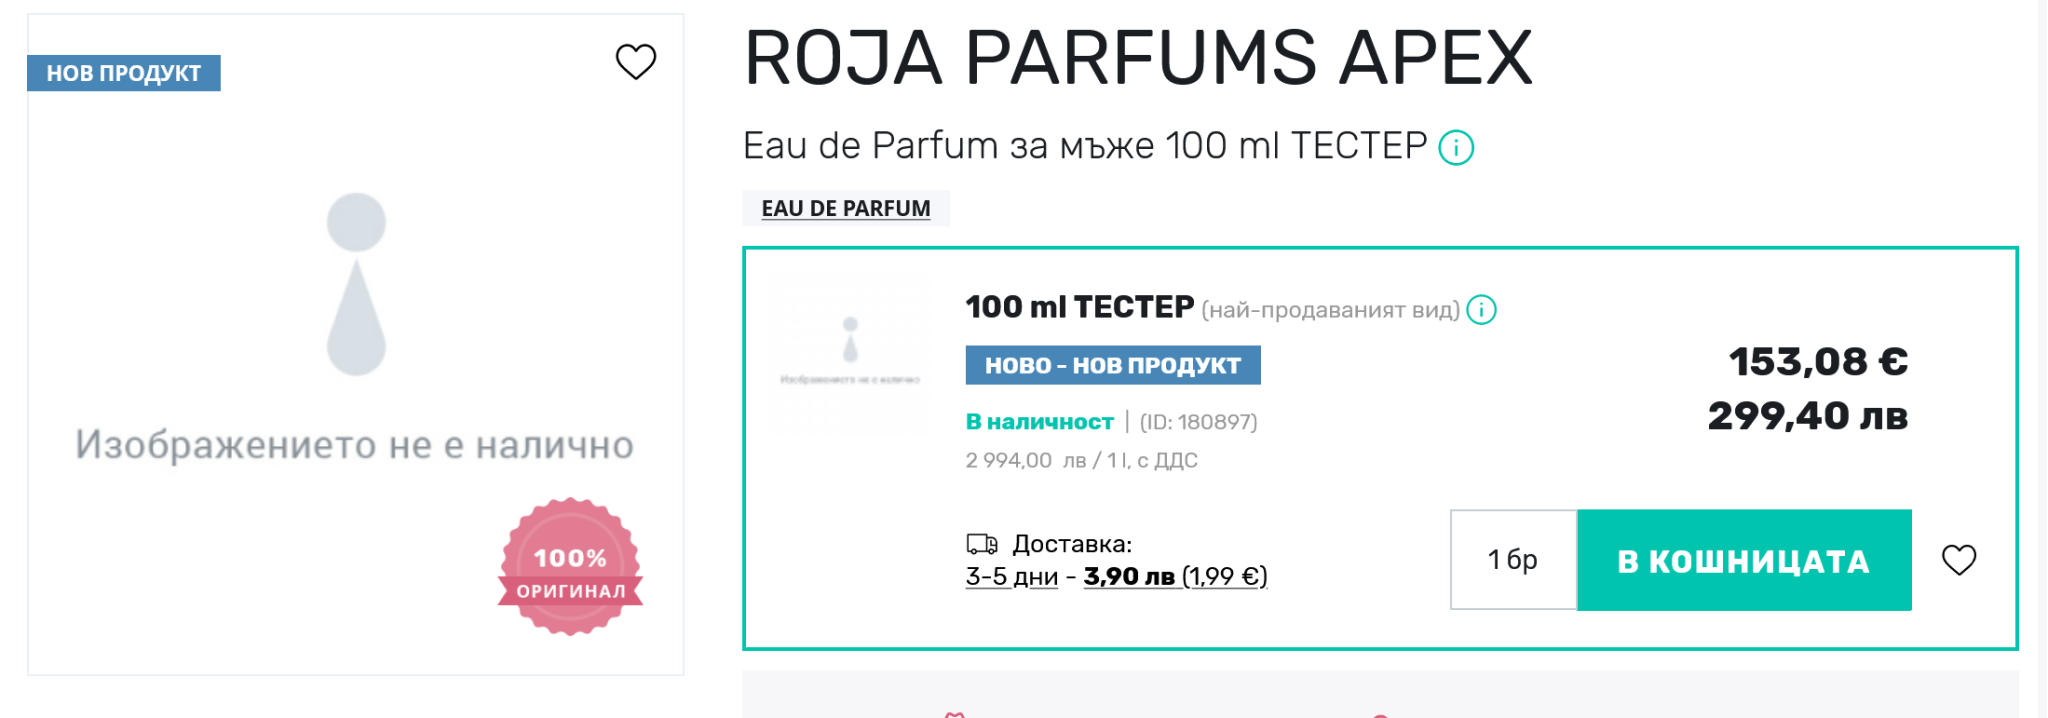Click the ROJA PARFUMS APEX title
Viewport: 2048px width, 718px height.
[1138, 58]
